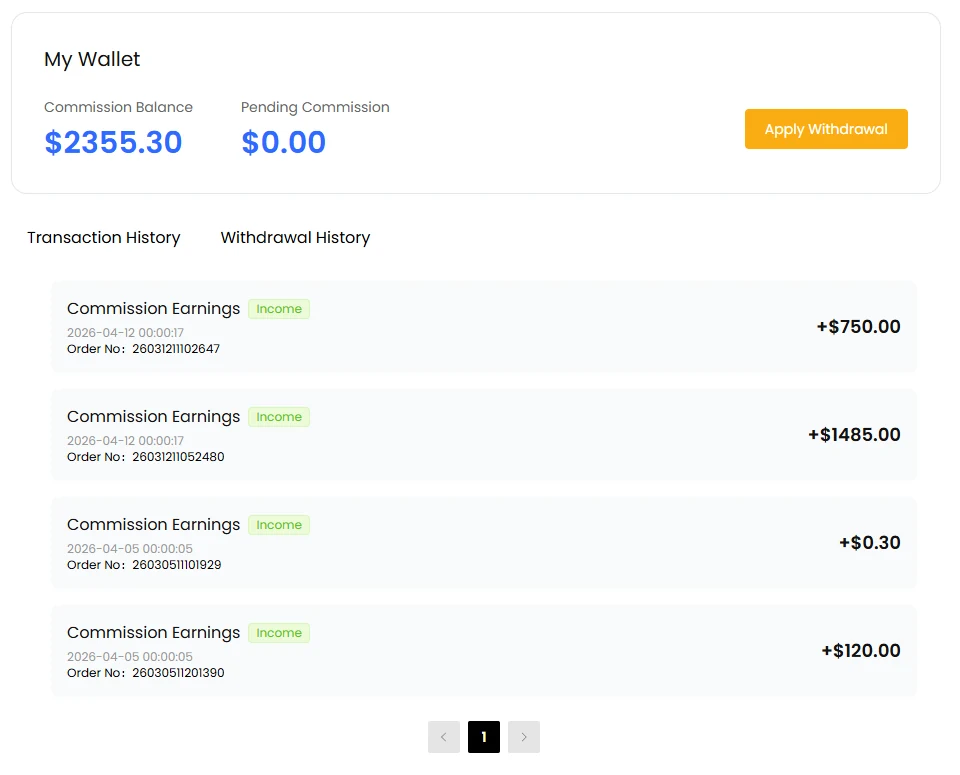Image resolution: width=960 pixels, height=775 pixels.
Task: Click the Commission Earnings title on the +$0.30 row
Action: 153,525
